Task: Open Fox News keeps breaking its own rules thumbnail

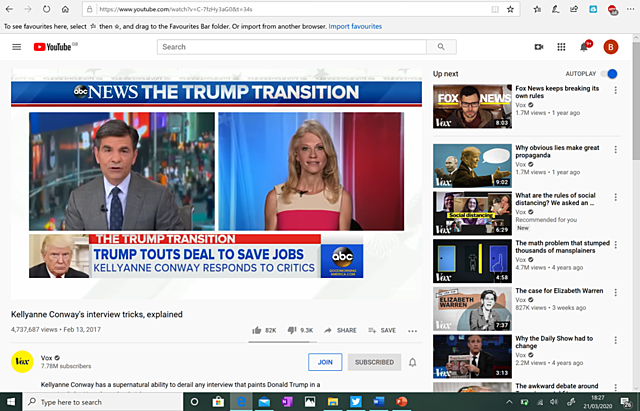Action: 472,107
